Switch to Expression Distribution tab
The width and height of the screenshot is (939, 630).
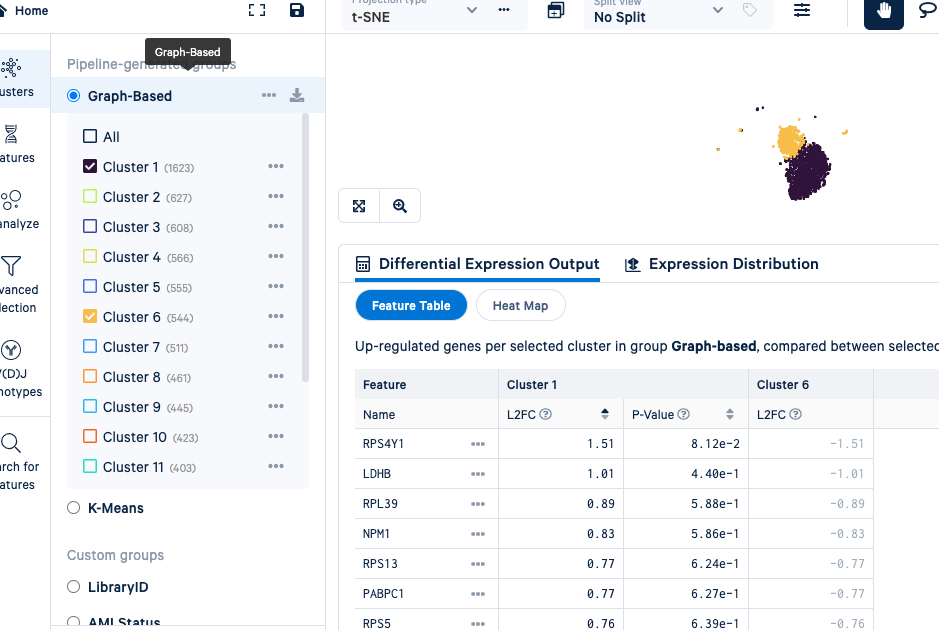pyautogui.click(x=722, y=264)
